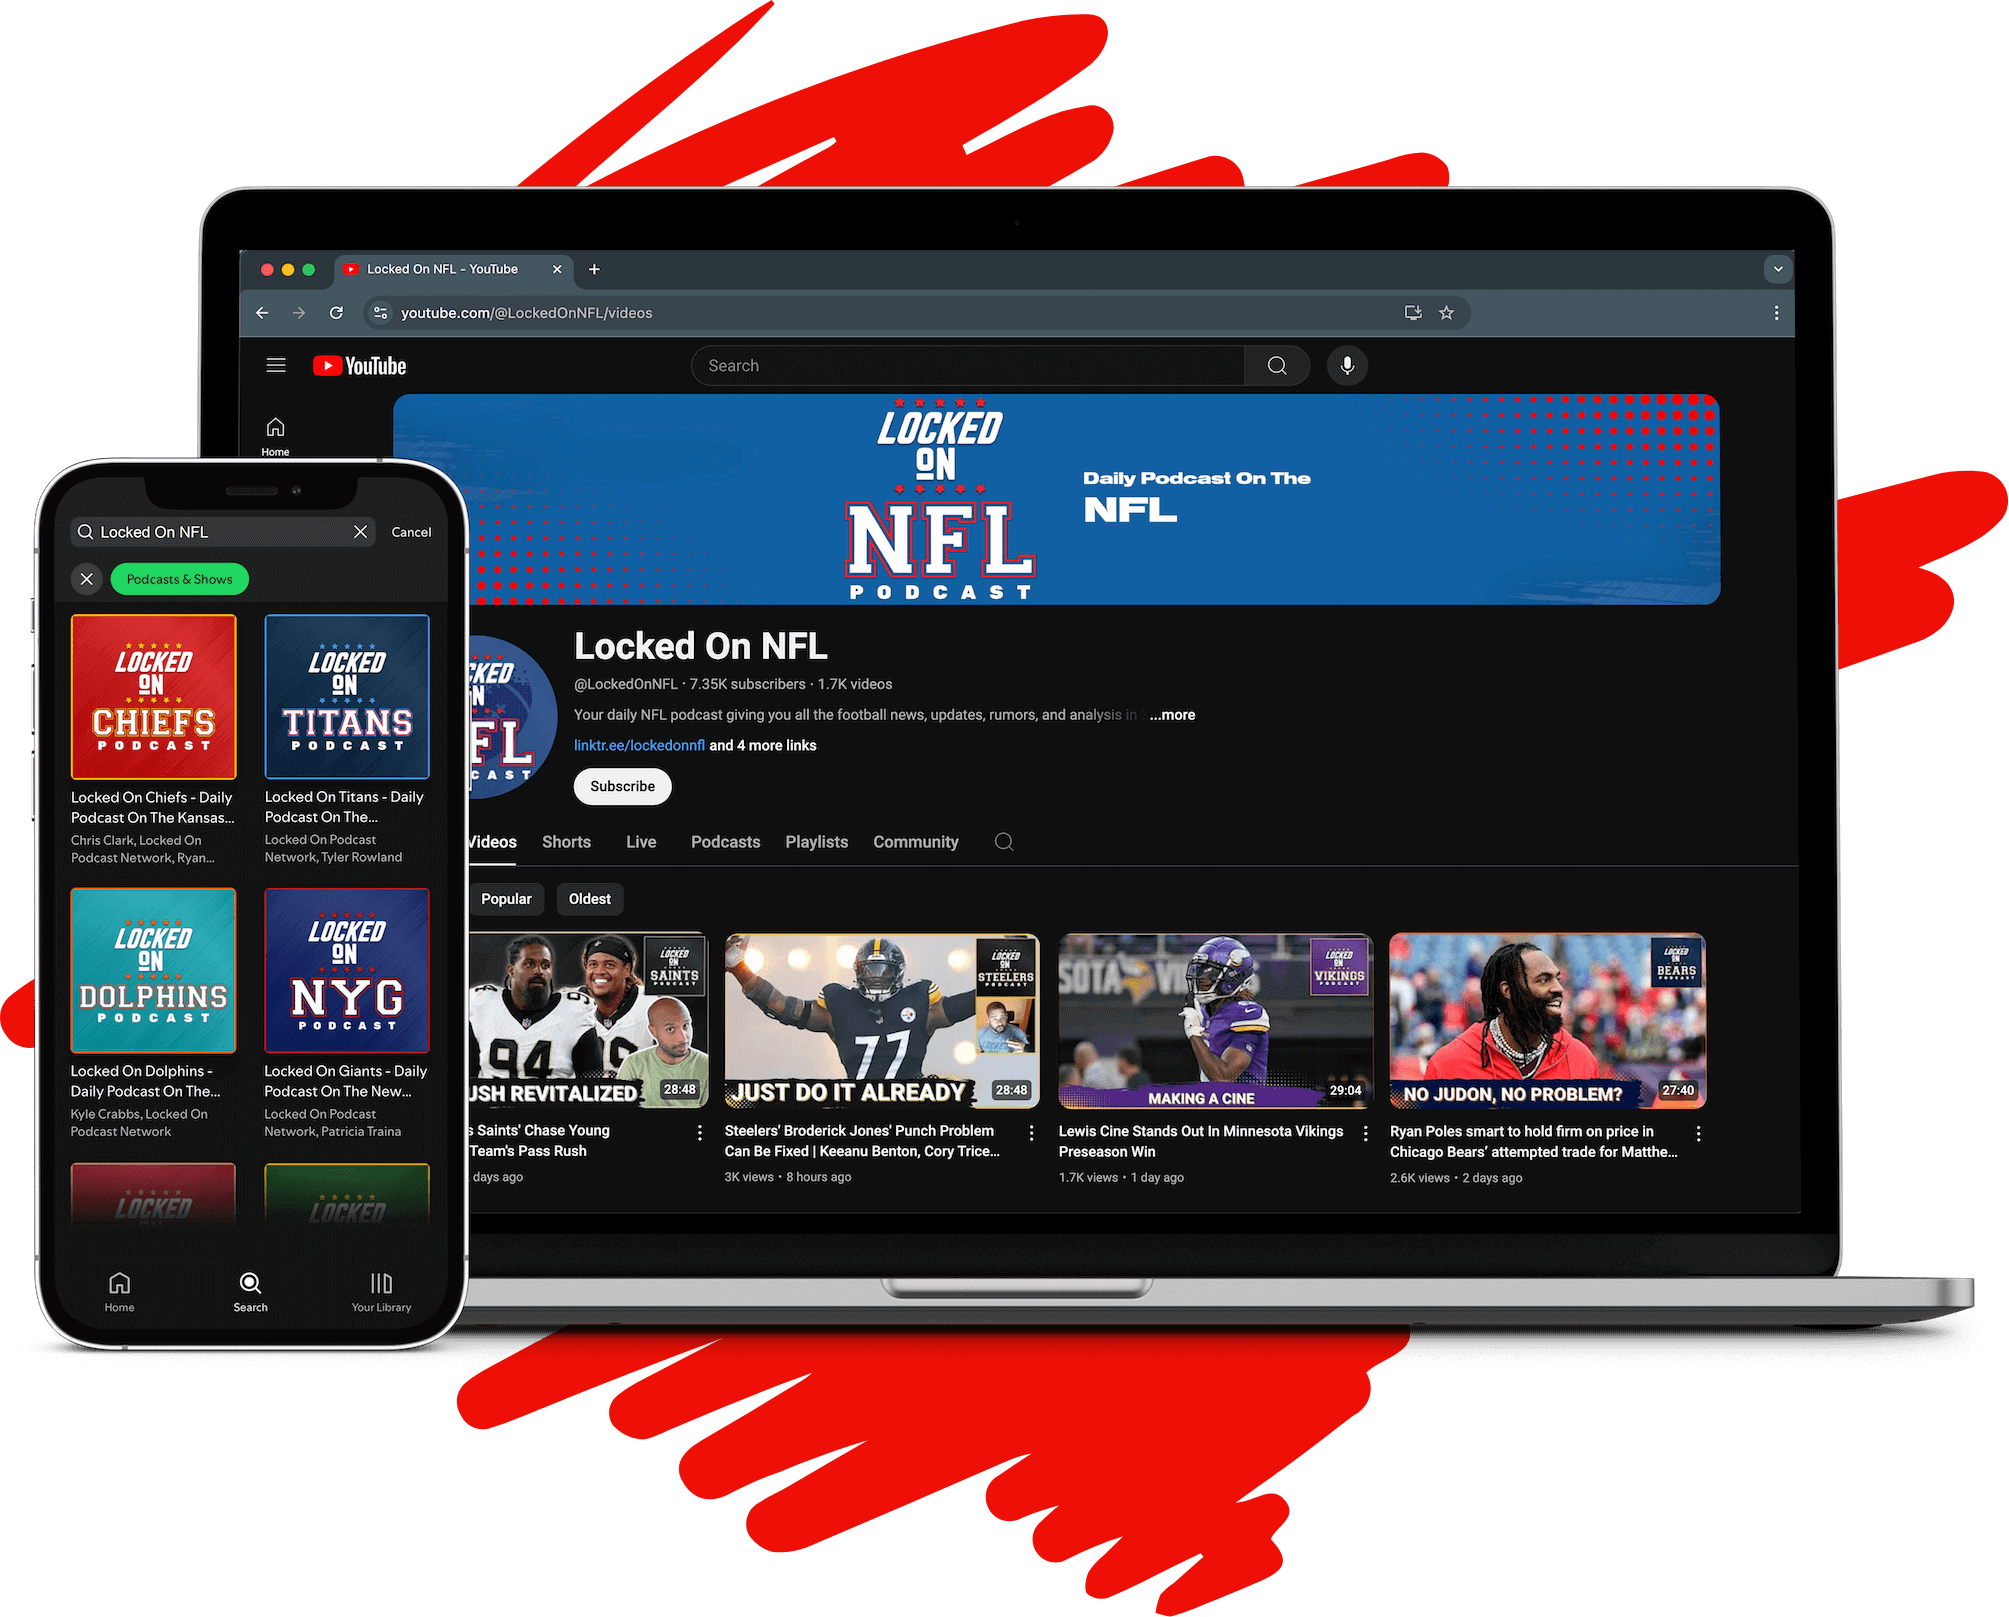
Task: Play the Vikings Making A Cine thumbnail
Action: [1216, 1021]
